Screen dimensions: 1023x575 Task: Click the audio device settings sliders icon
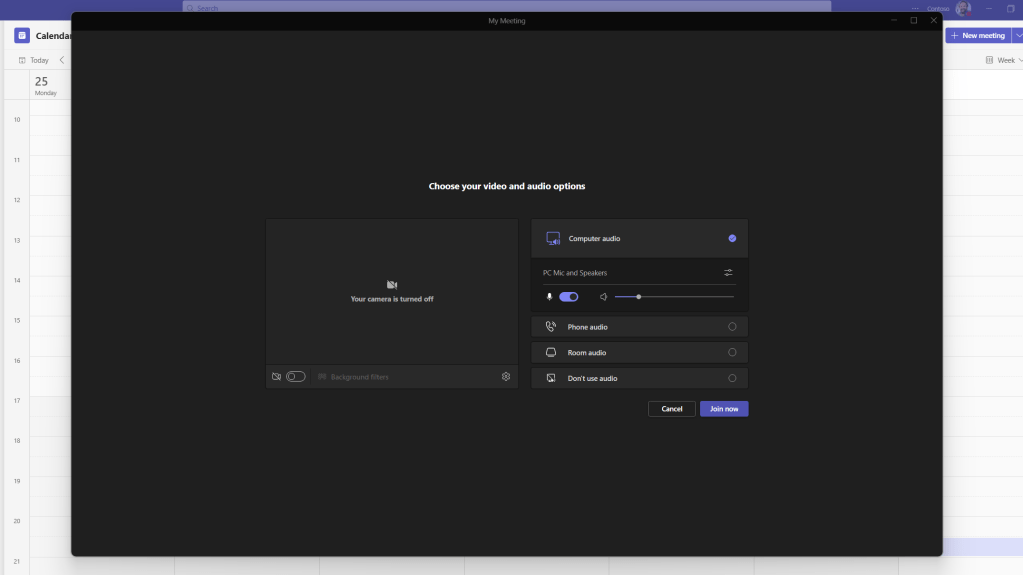(728, 273)
